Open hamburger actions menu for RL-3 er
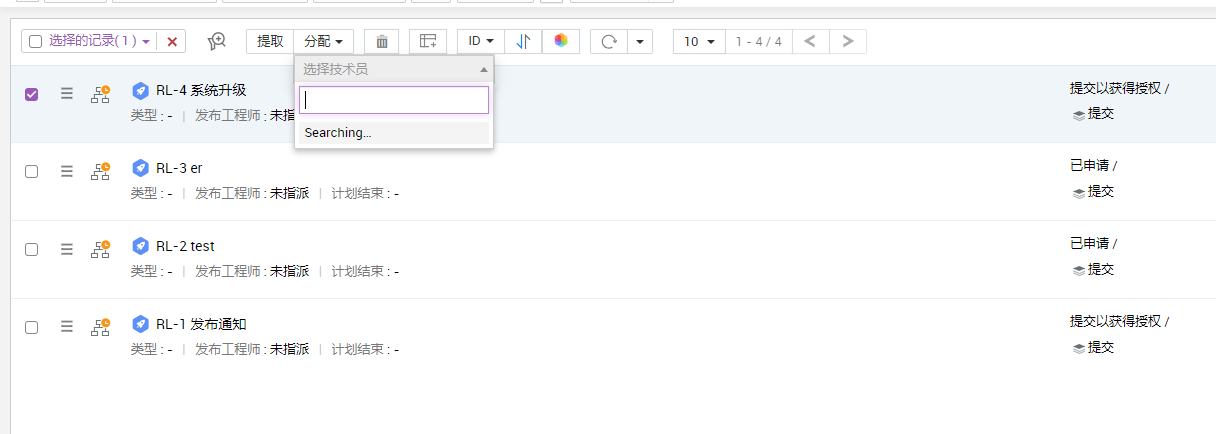This screenshot has width=1216, height=434. (x=67, y=171)
